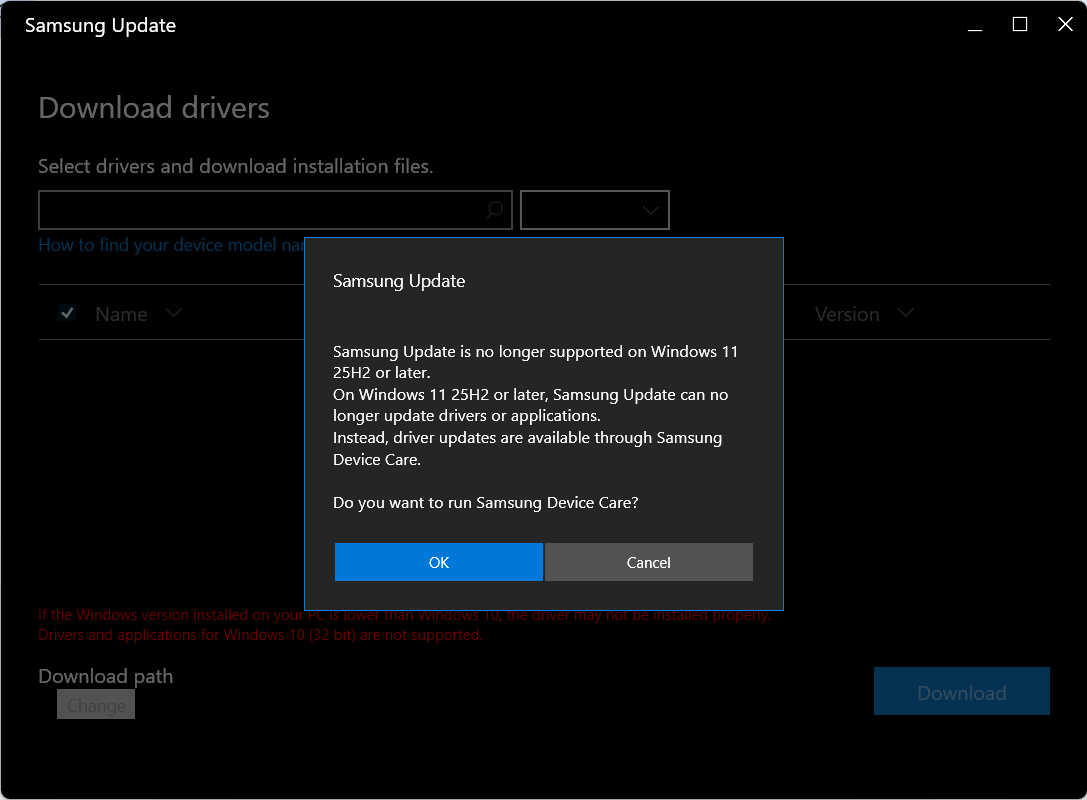Open the dropdown next to the search field

[x=595, y=209]
